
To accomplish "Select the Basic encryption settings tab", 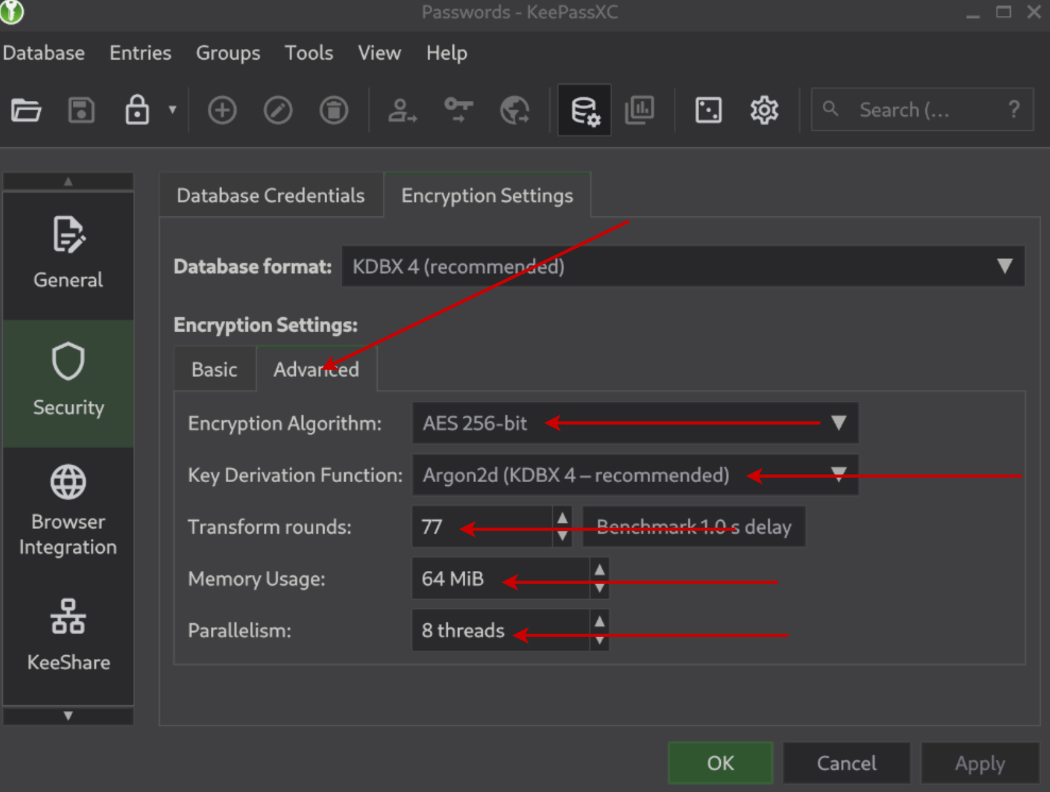I will 214,370.
